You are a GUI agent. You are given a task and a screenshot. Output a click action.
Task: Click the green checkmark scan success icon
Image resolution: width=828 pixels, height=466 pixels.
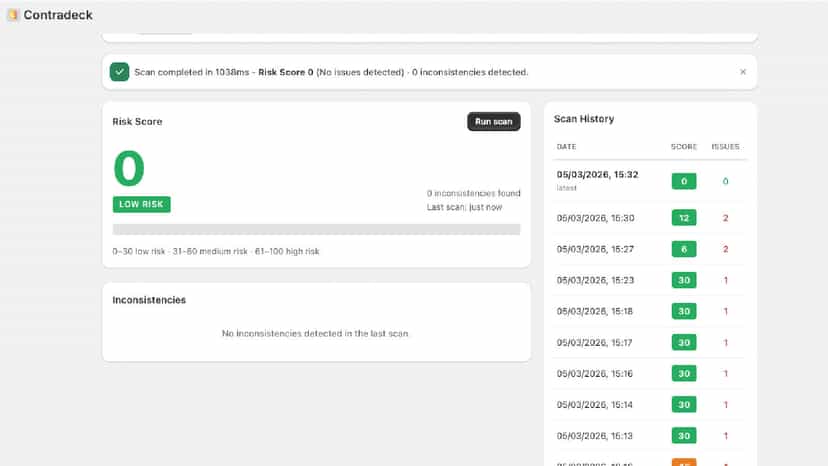(x=119, y=72)
